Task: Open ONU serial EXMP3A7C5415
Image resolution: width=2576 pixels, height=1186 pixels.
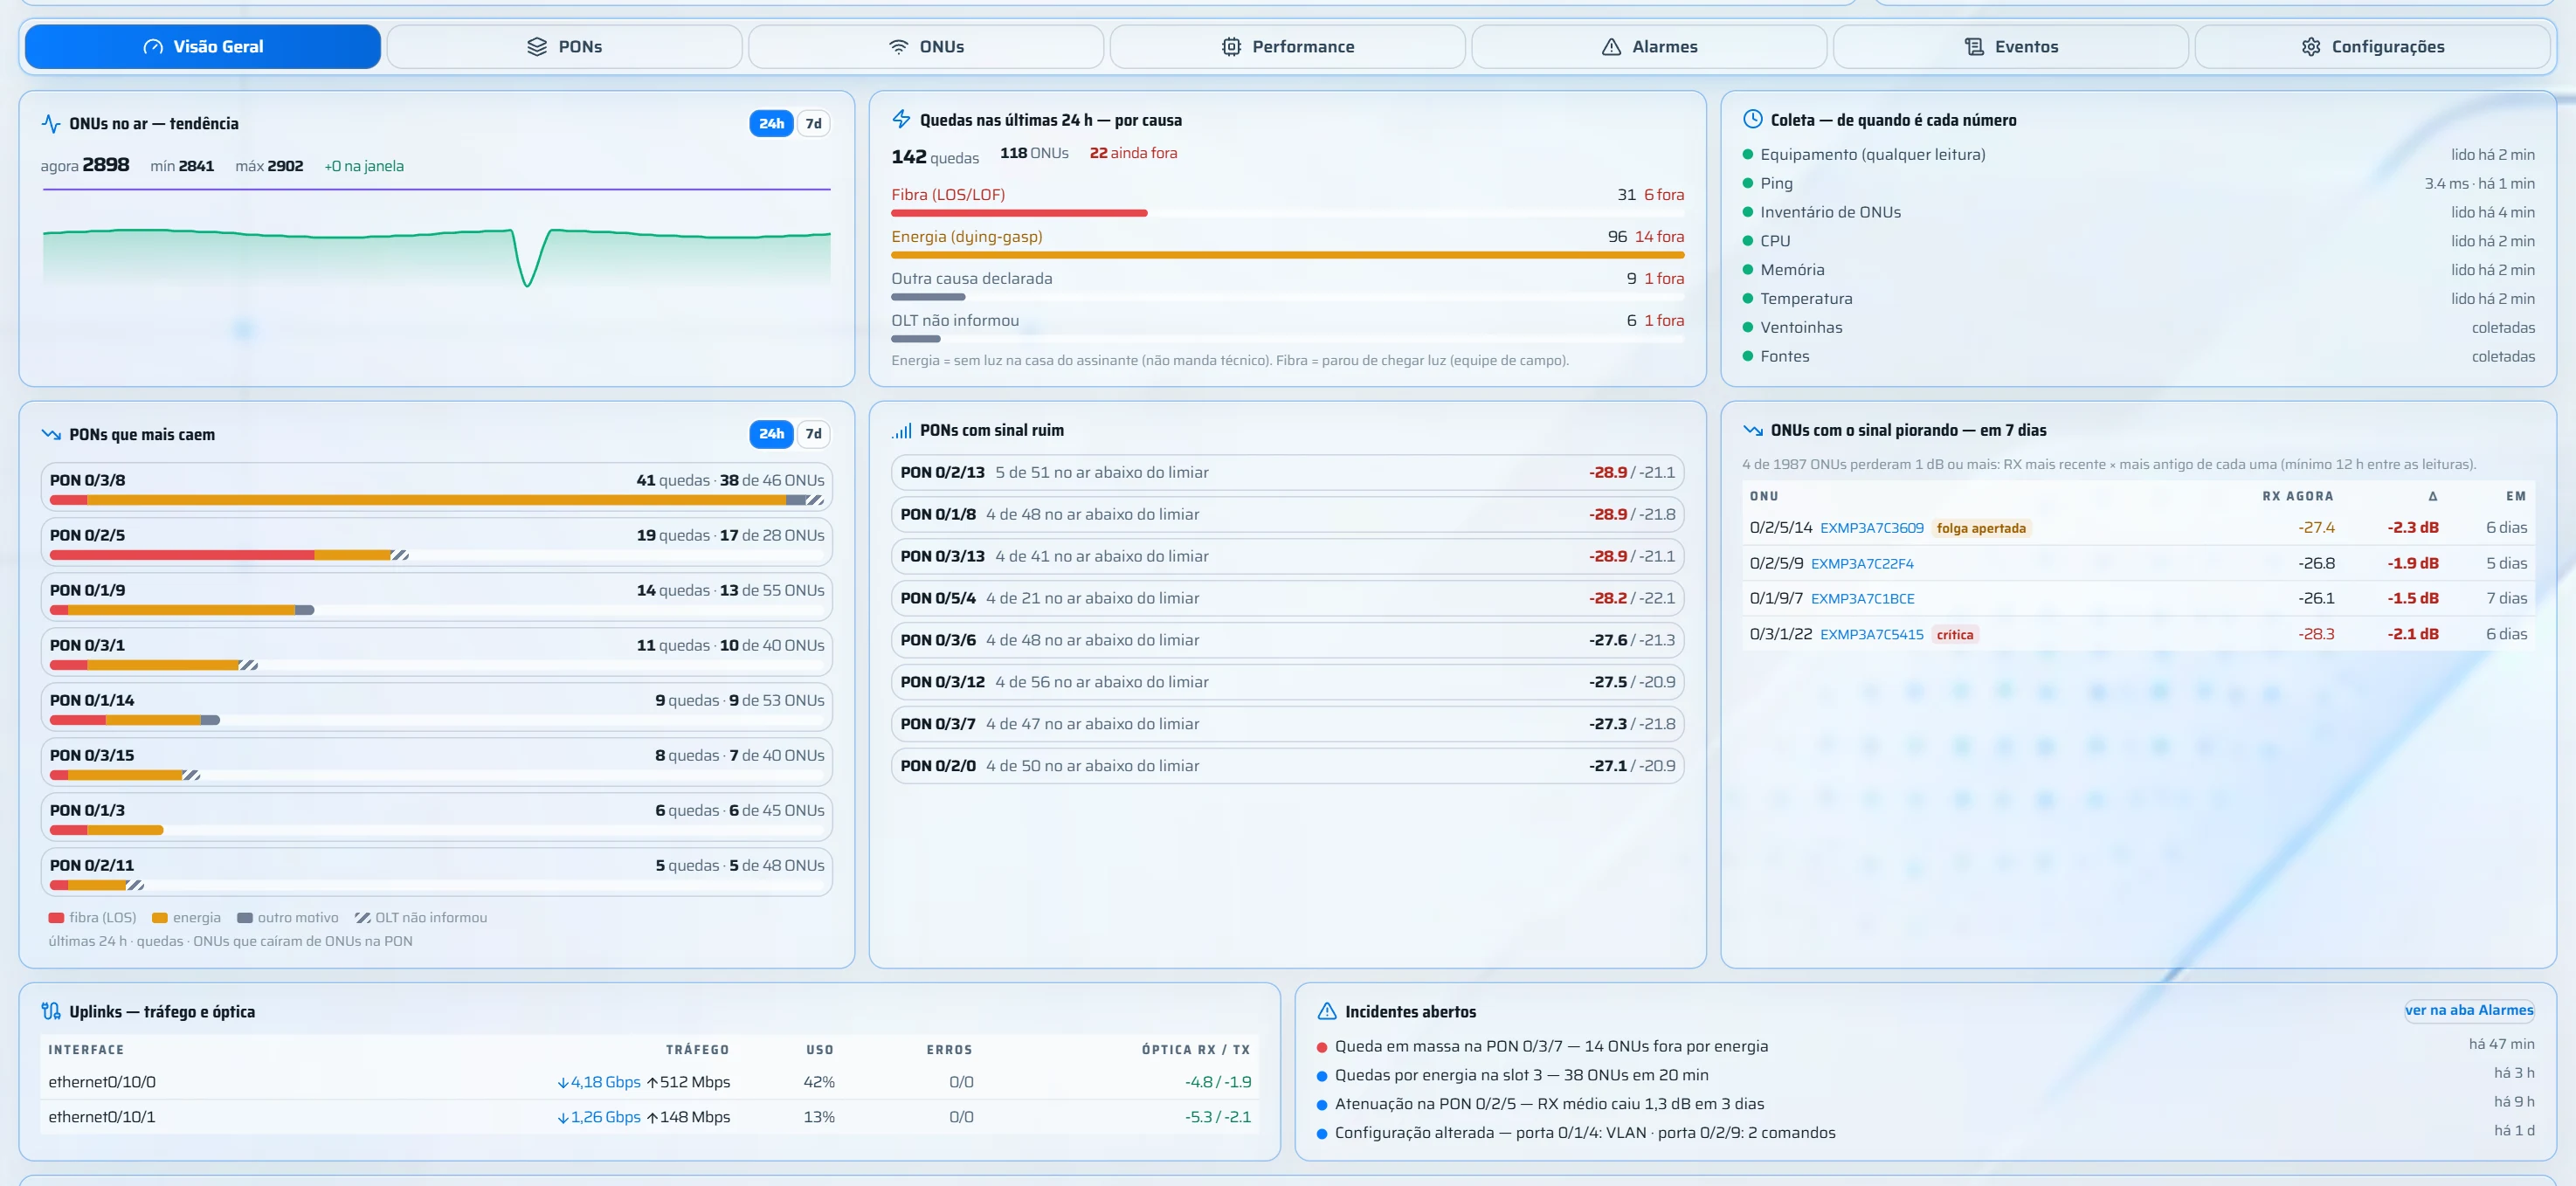Action: (x=1871, y=634)
